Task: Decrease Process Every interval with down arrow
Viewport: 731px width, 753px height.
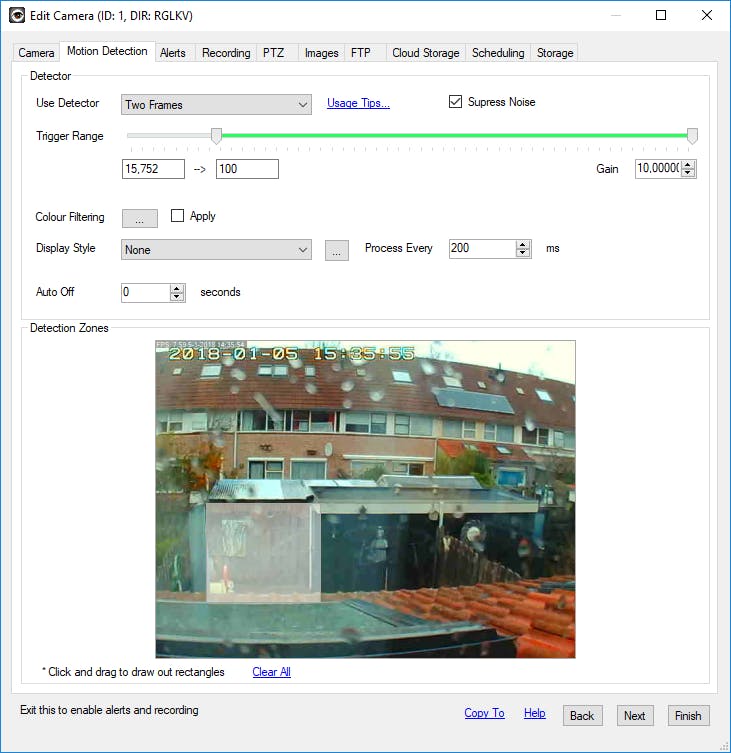Action: tap(523, 253)
